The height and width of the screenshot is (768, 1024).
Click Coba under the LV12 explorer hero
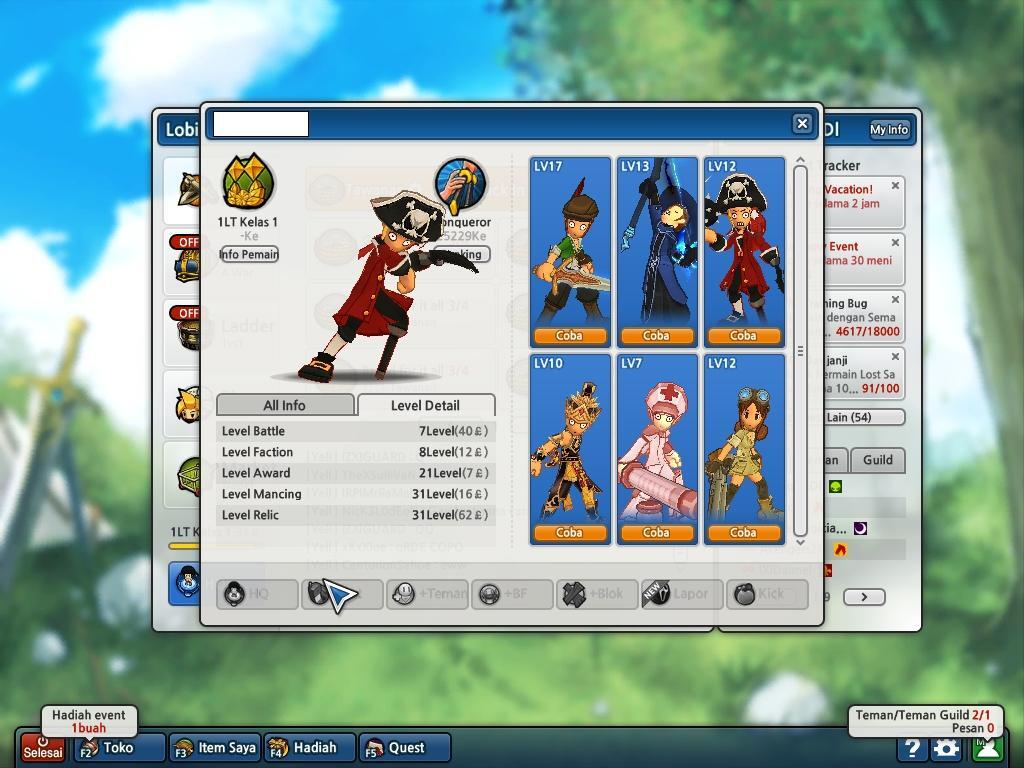point(743,533)
